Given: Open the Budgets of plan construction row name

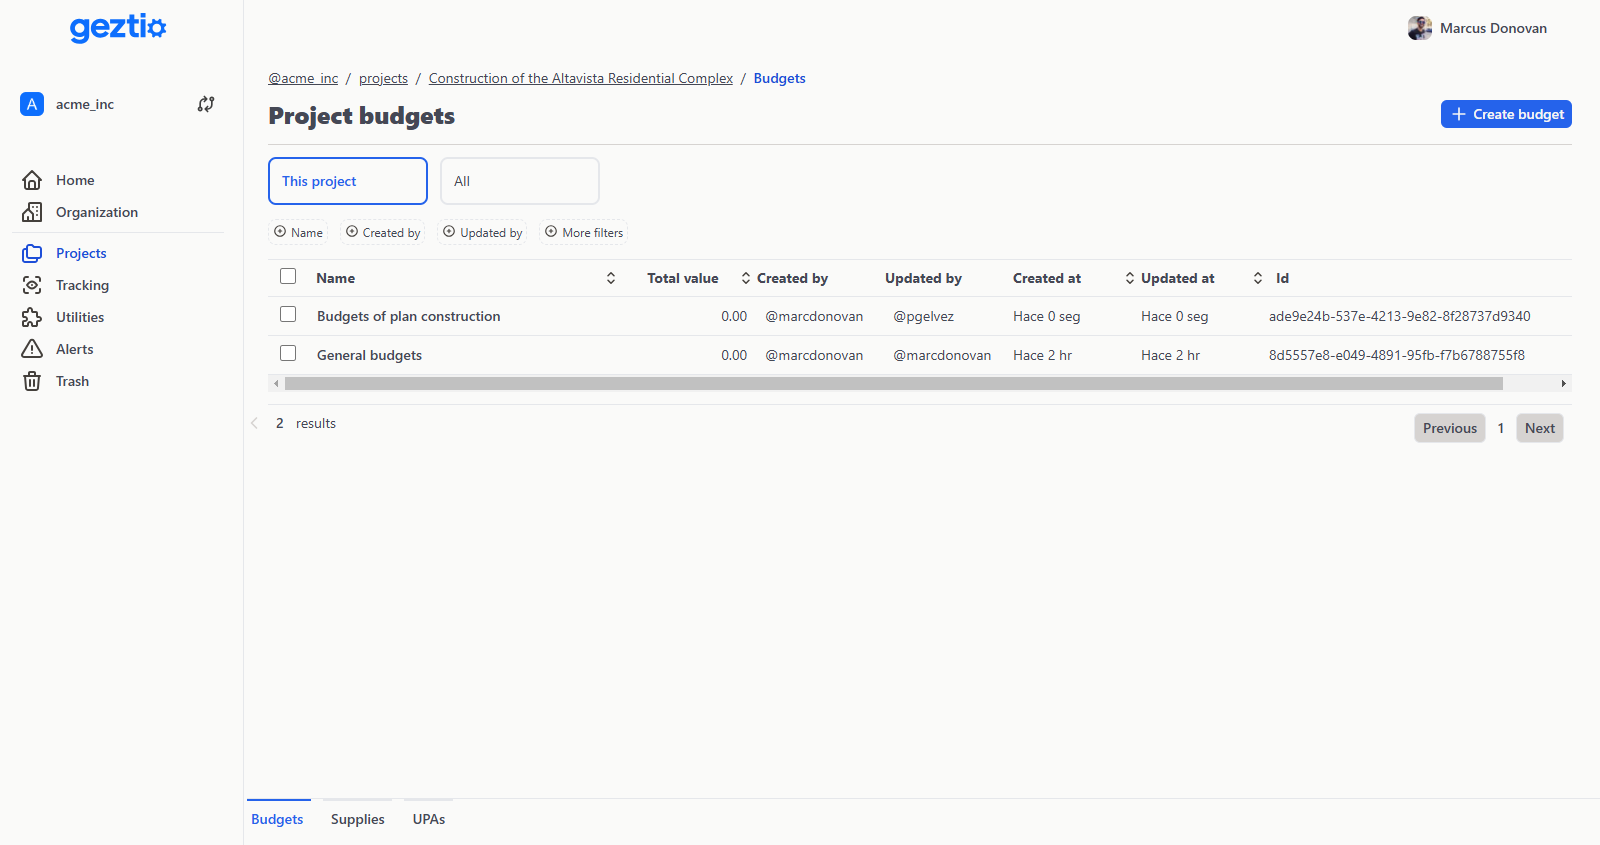Looking at the screenshot, I should (x=409, y=316).
